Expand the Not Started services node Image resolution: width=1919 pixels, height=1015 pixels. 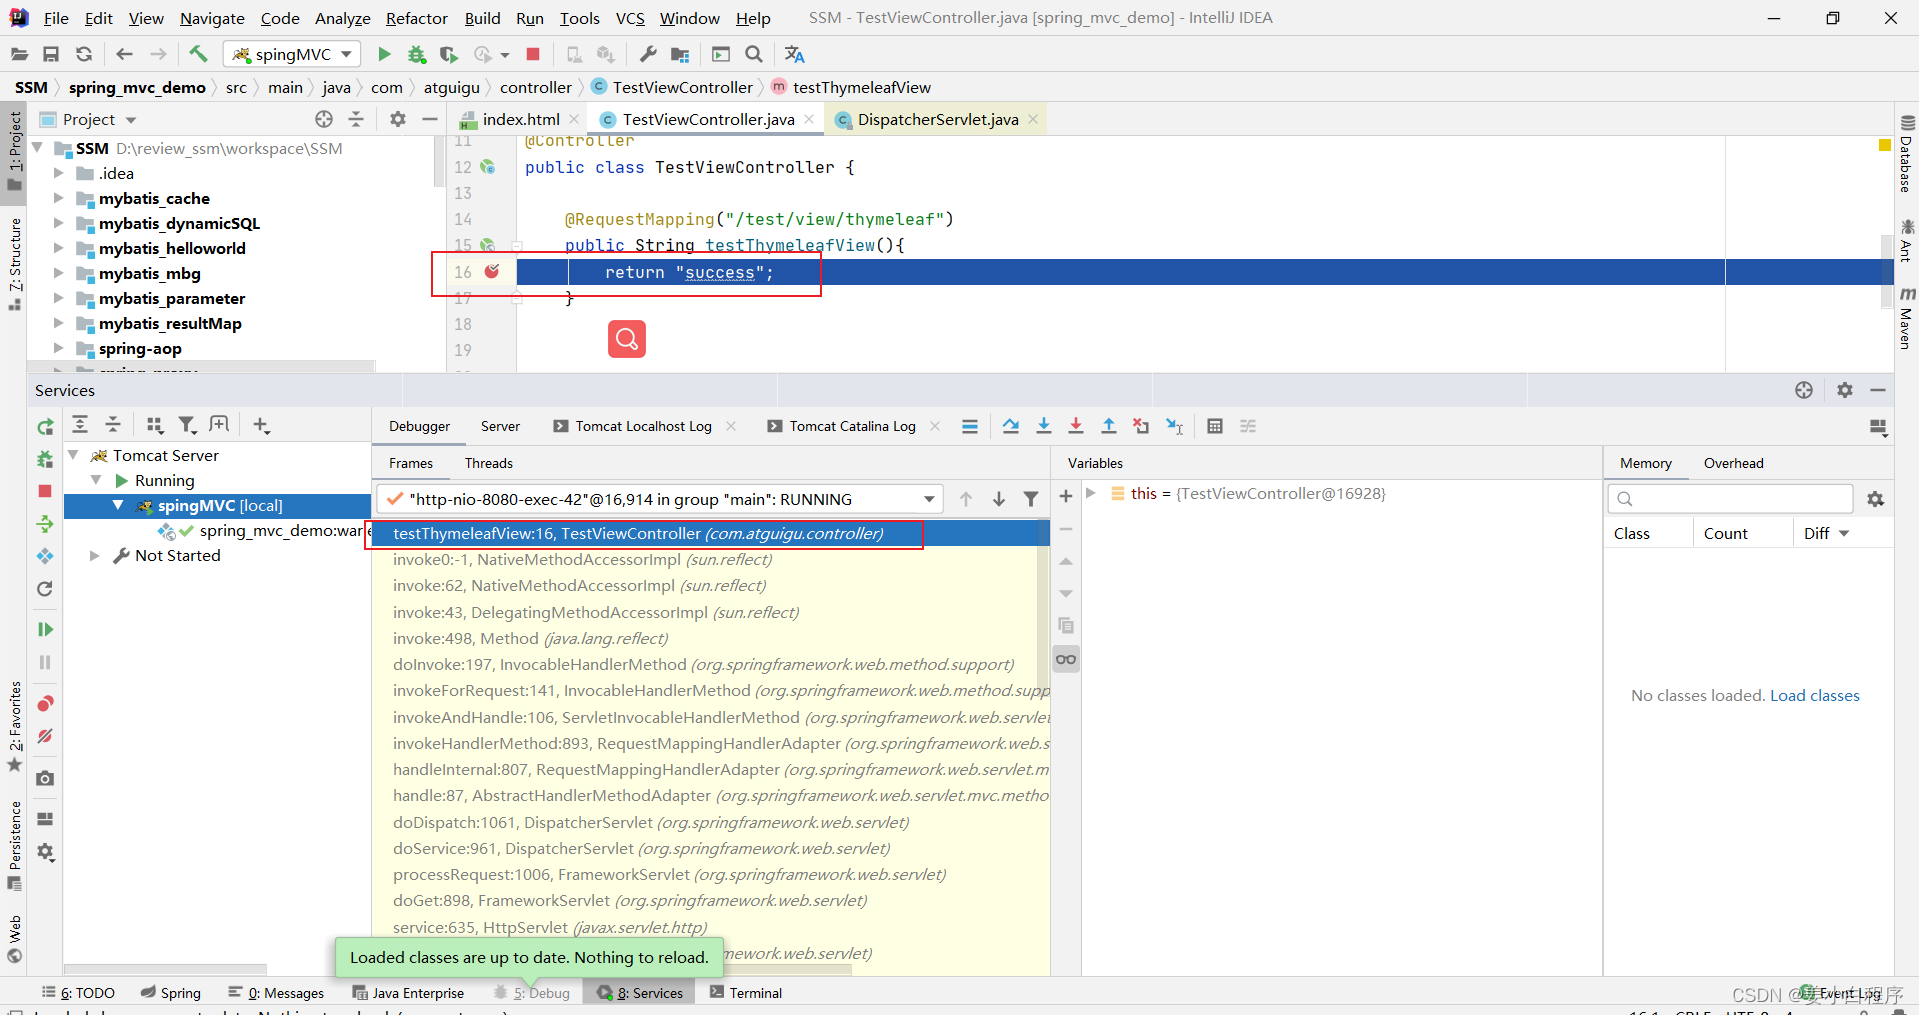(95, 555)
